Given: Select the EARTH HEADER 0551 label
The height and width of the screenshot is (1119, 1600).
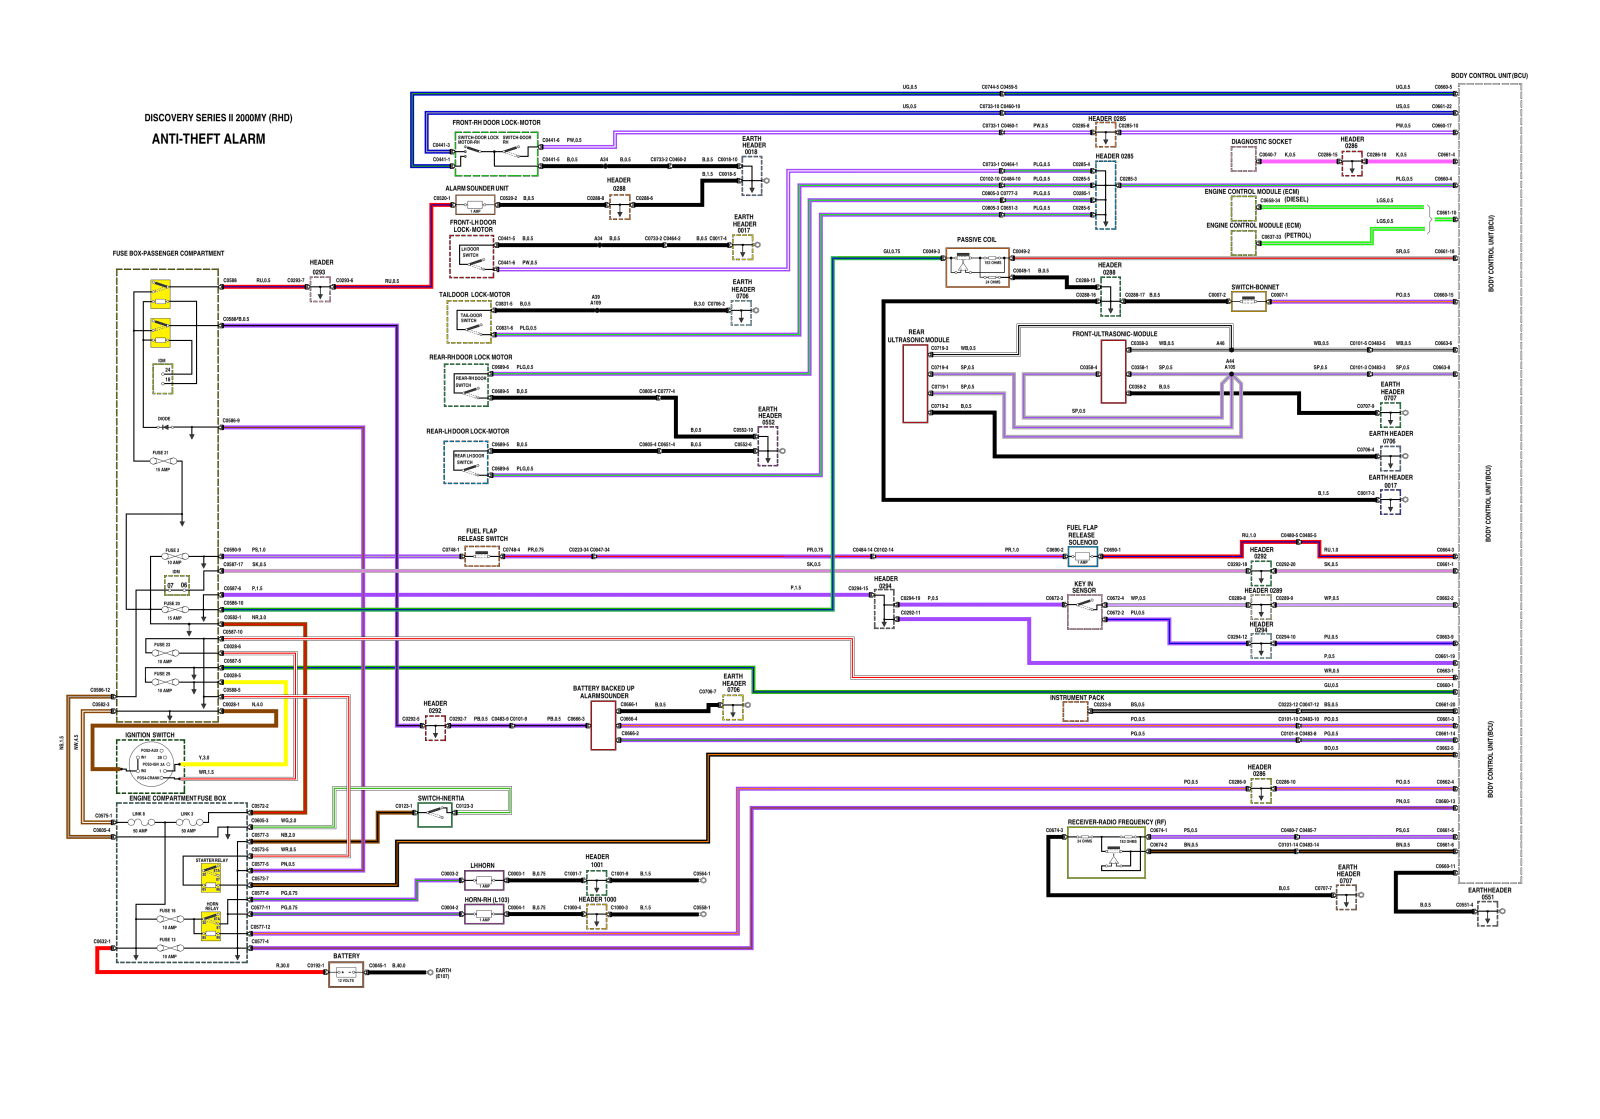Looking at the screenshot, I should click(1489, 893).
